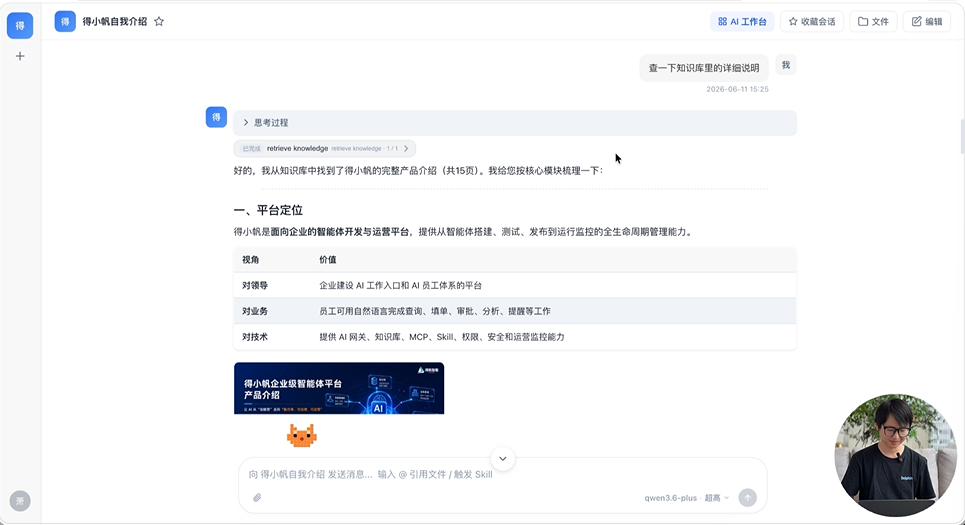Expand the retrieve knowledge tool call chip
This screenshot has width=965, height=525.
pyautogui.click(x=324, y=148)
